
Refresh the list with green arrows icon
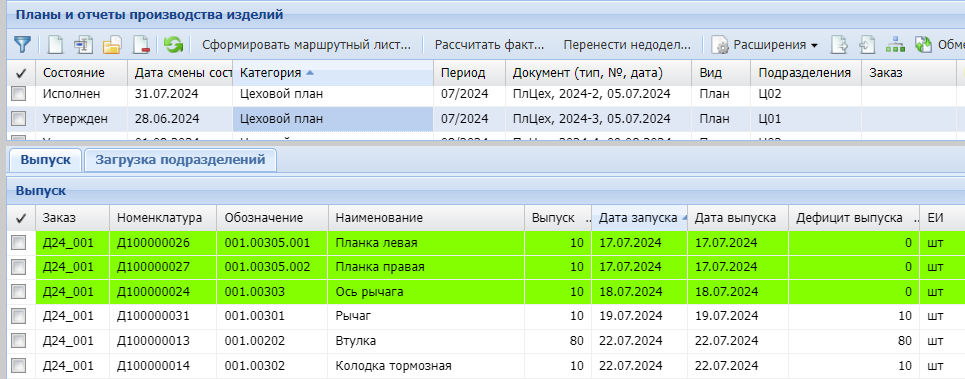[174, 44]
